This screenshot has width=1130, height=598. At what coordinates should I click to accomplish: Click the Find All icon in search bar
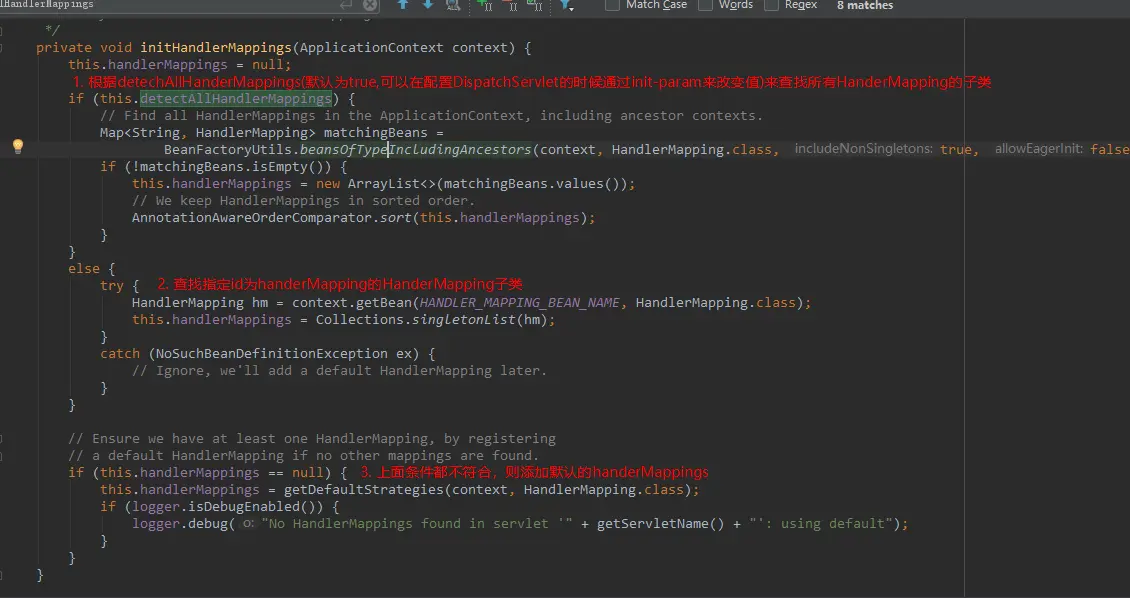coord(452,7)
